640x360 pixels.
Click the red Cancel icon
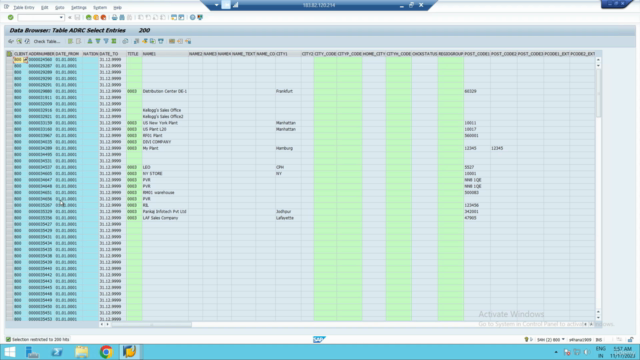click(x=103, y=18)
